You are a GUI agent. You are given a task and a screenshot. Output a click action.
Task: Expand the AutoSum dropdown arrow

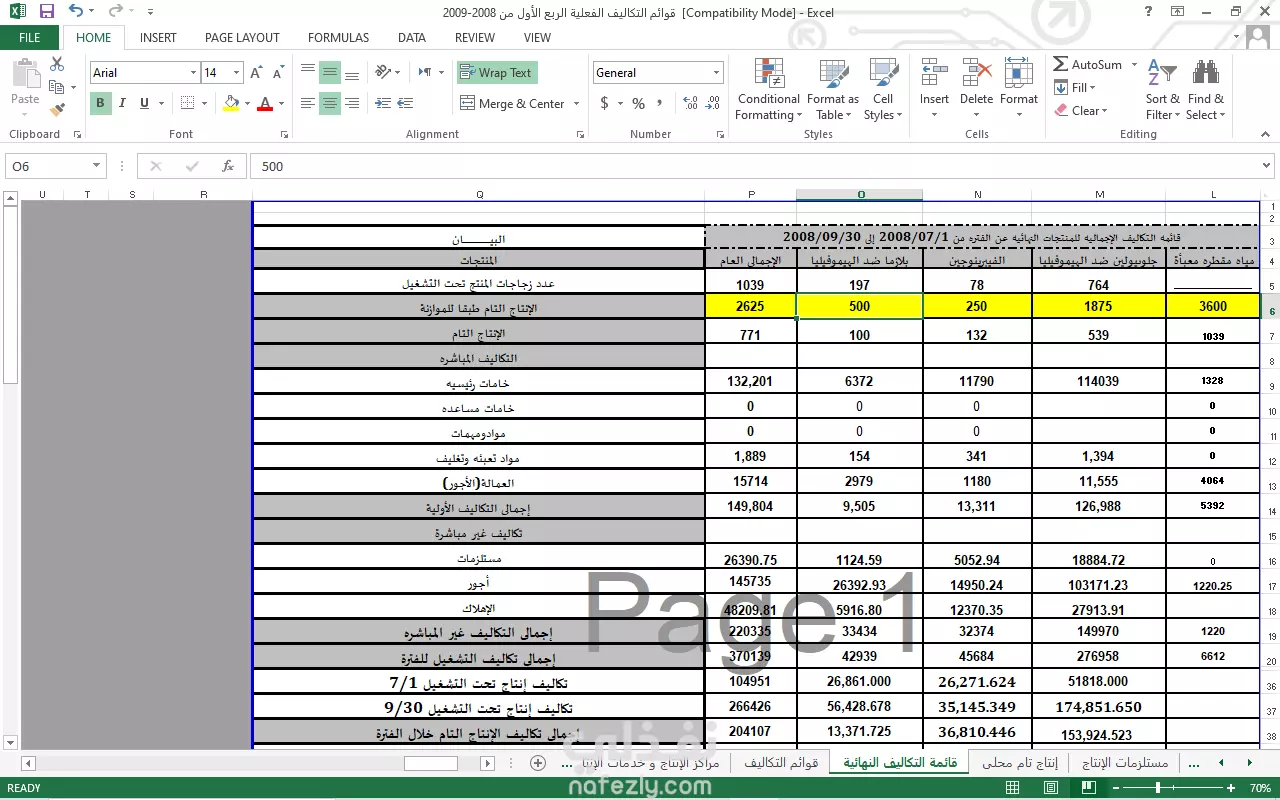(1134, 64)
